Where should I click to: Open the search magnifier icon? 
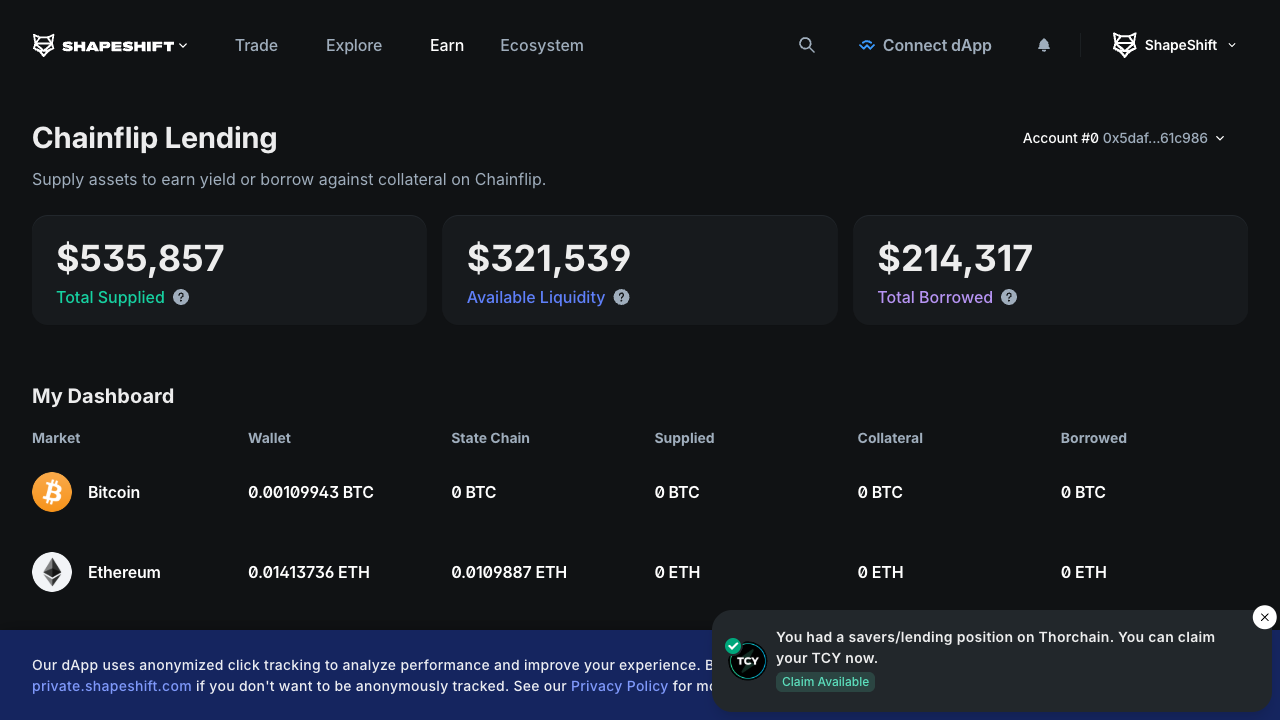(x=807, y=45)
